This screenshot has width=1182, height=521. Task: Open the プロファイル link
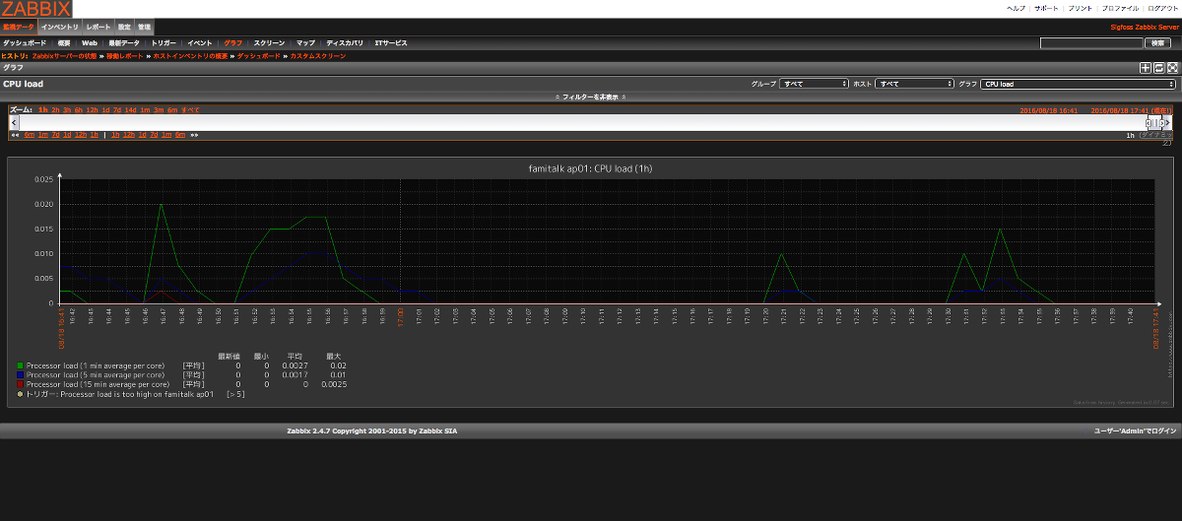1120,8
